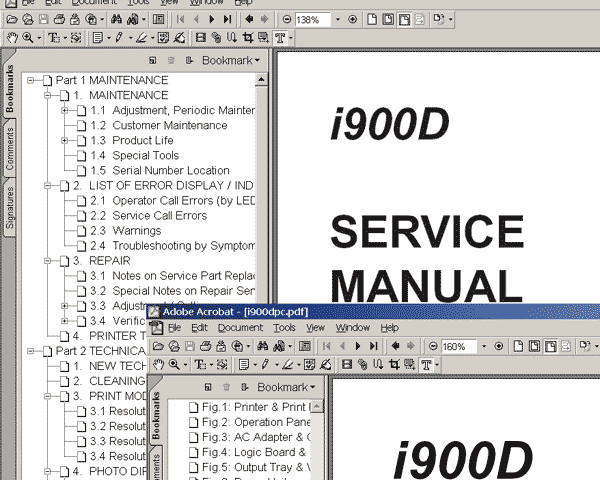This screenshot has height=480, width=600.
Task: Open the Fig.4: Logic Board bookmark
Action: point(254,452)
